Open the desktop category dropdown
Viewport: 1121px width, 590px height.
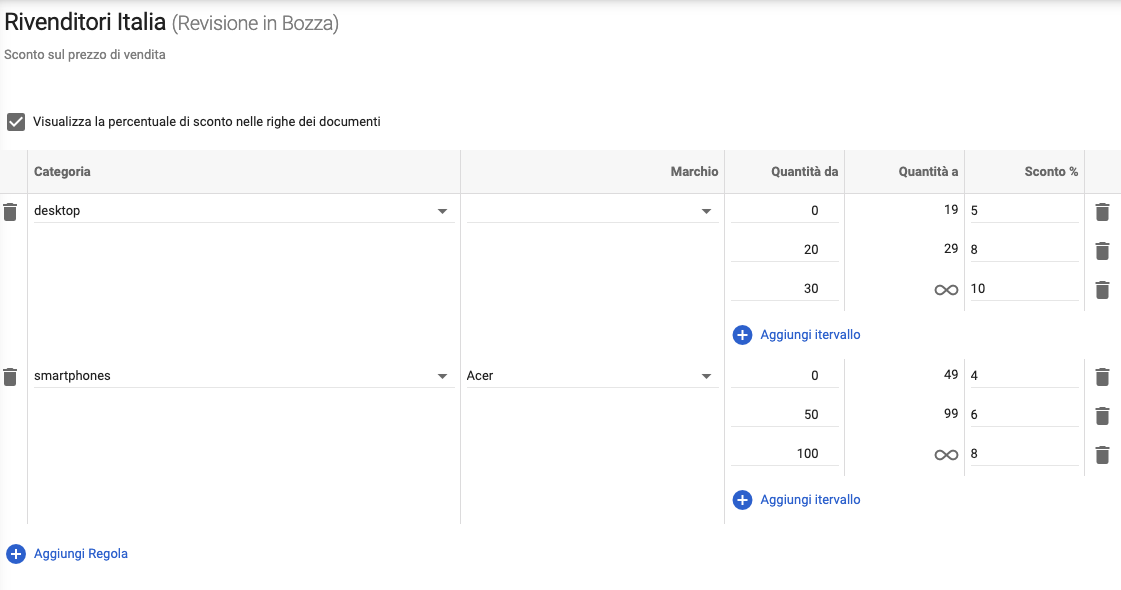point(441,211)
